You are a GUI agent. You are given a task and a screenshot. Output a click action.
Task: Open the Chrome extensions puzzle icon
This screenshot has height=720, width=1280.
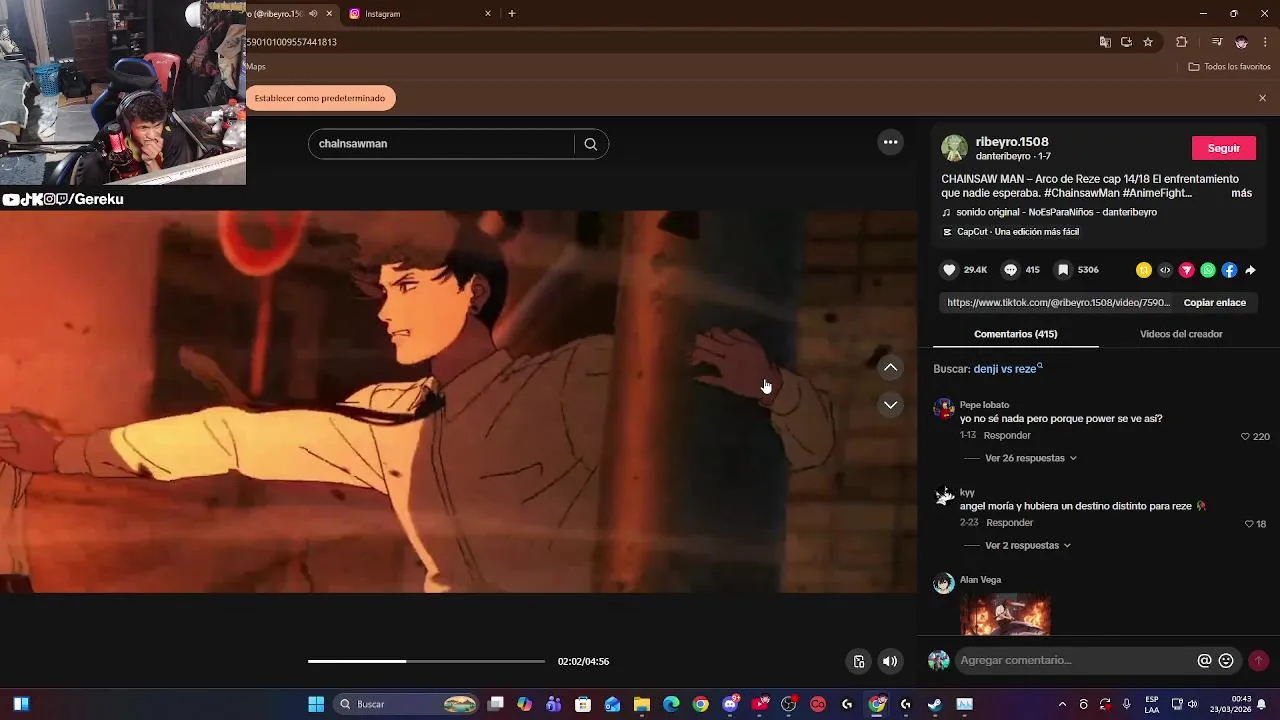(x=1182, y=42)
